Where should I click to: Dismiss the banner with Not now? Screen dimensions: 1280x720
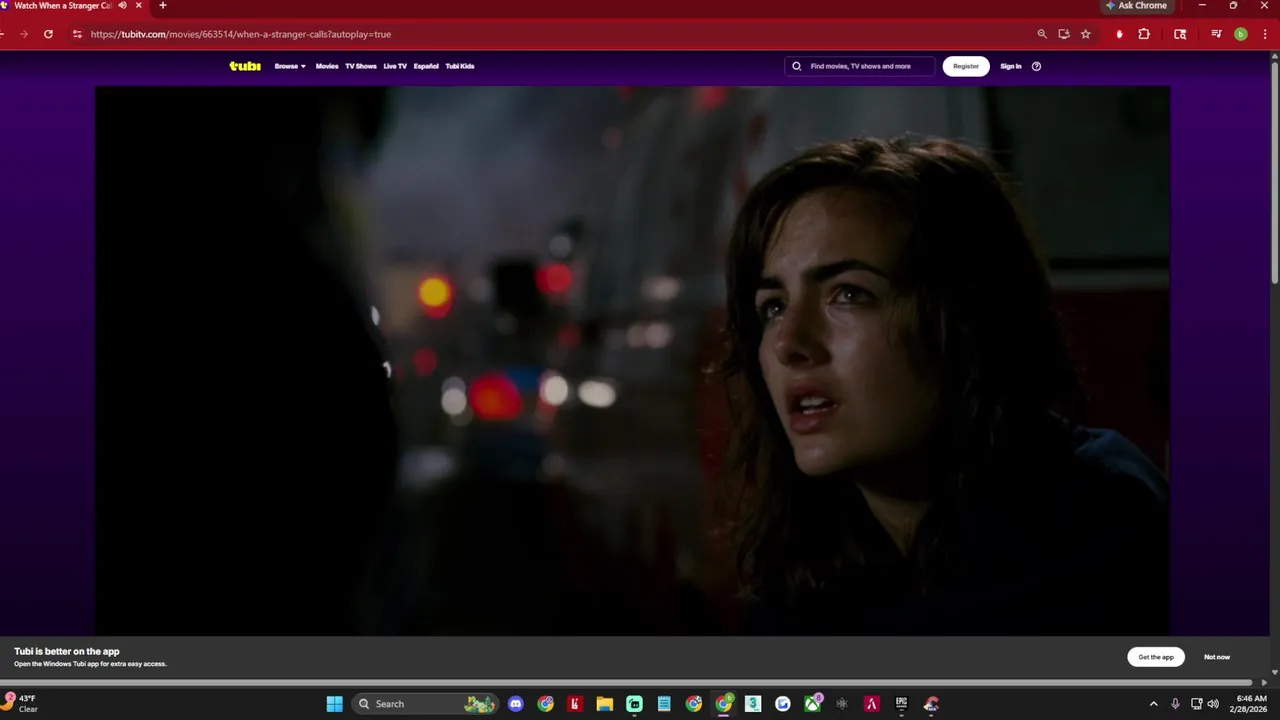click(1217, 657)
